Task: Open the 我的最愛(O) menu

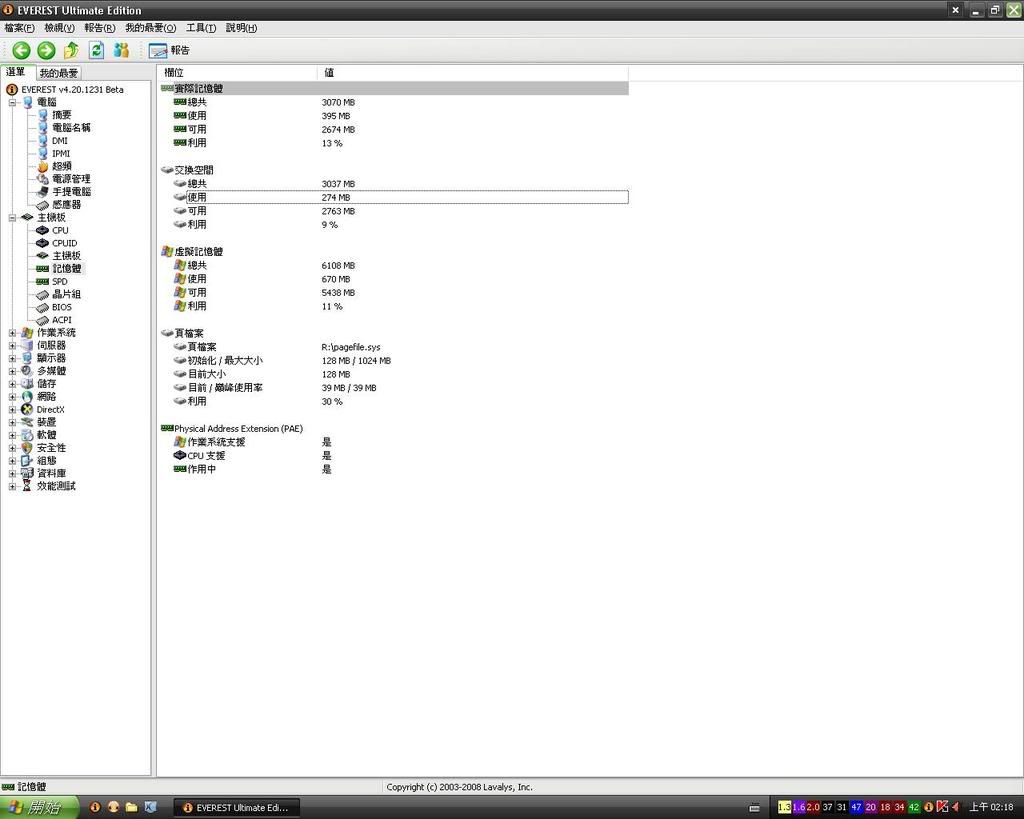Action: click(x=150, y=28)
